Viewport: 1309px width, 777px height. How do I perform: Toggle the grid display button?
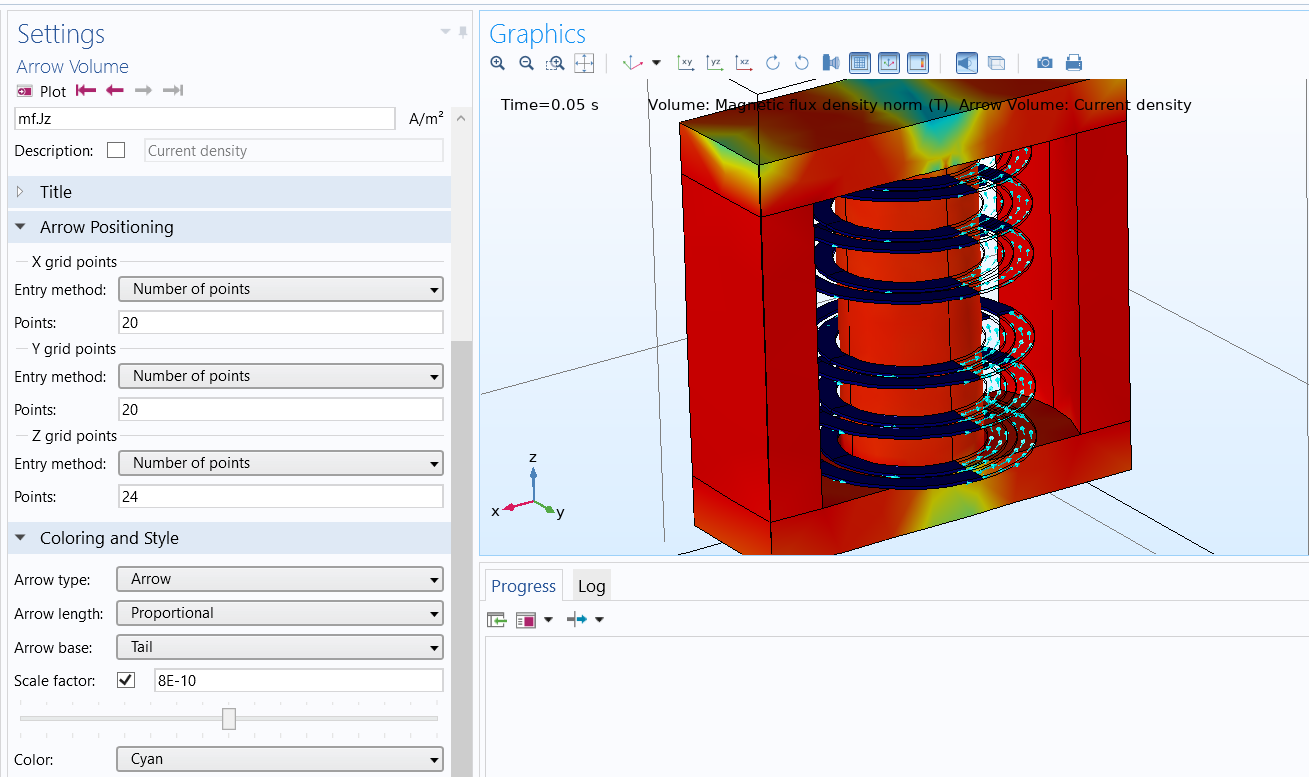click(x=859, y=63)
